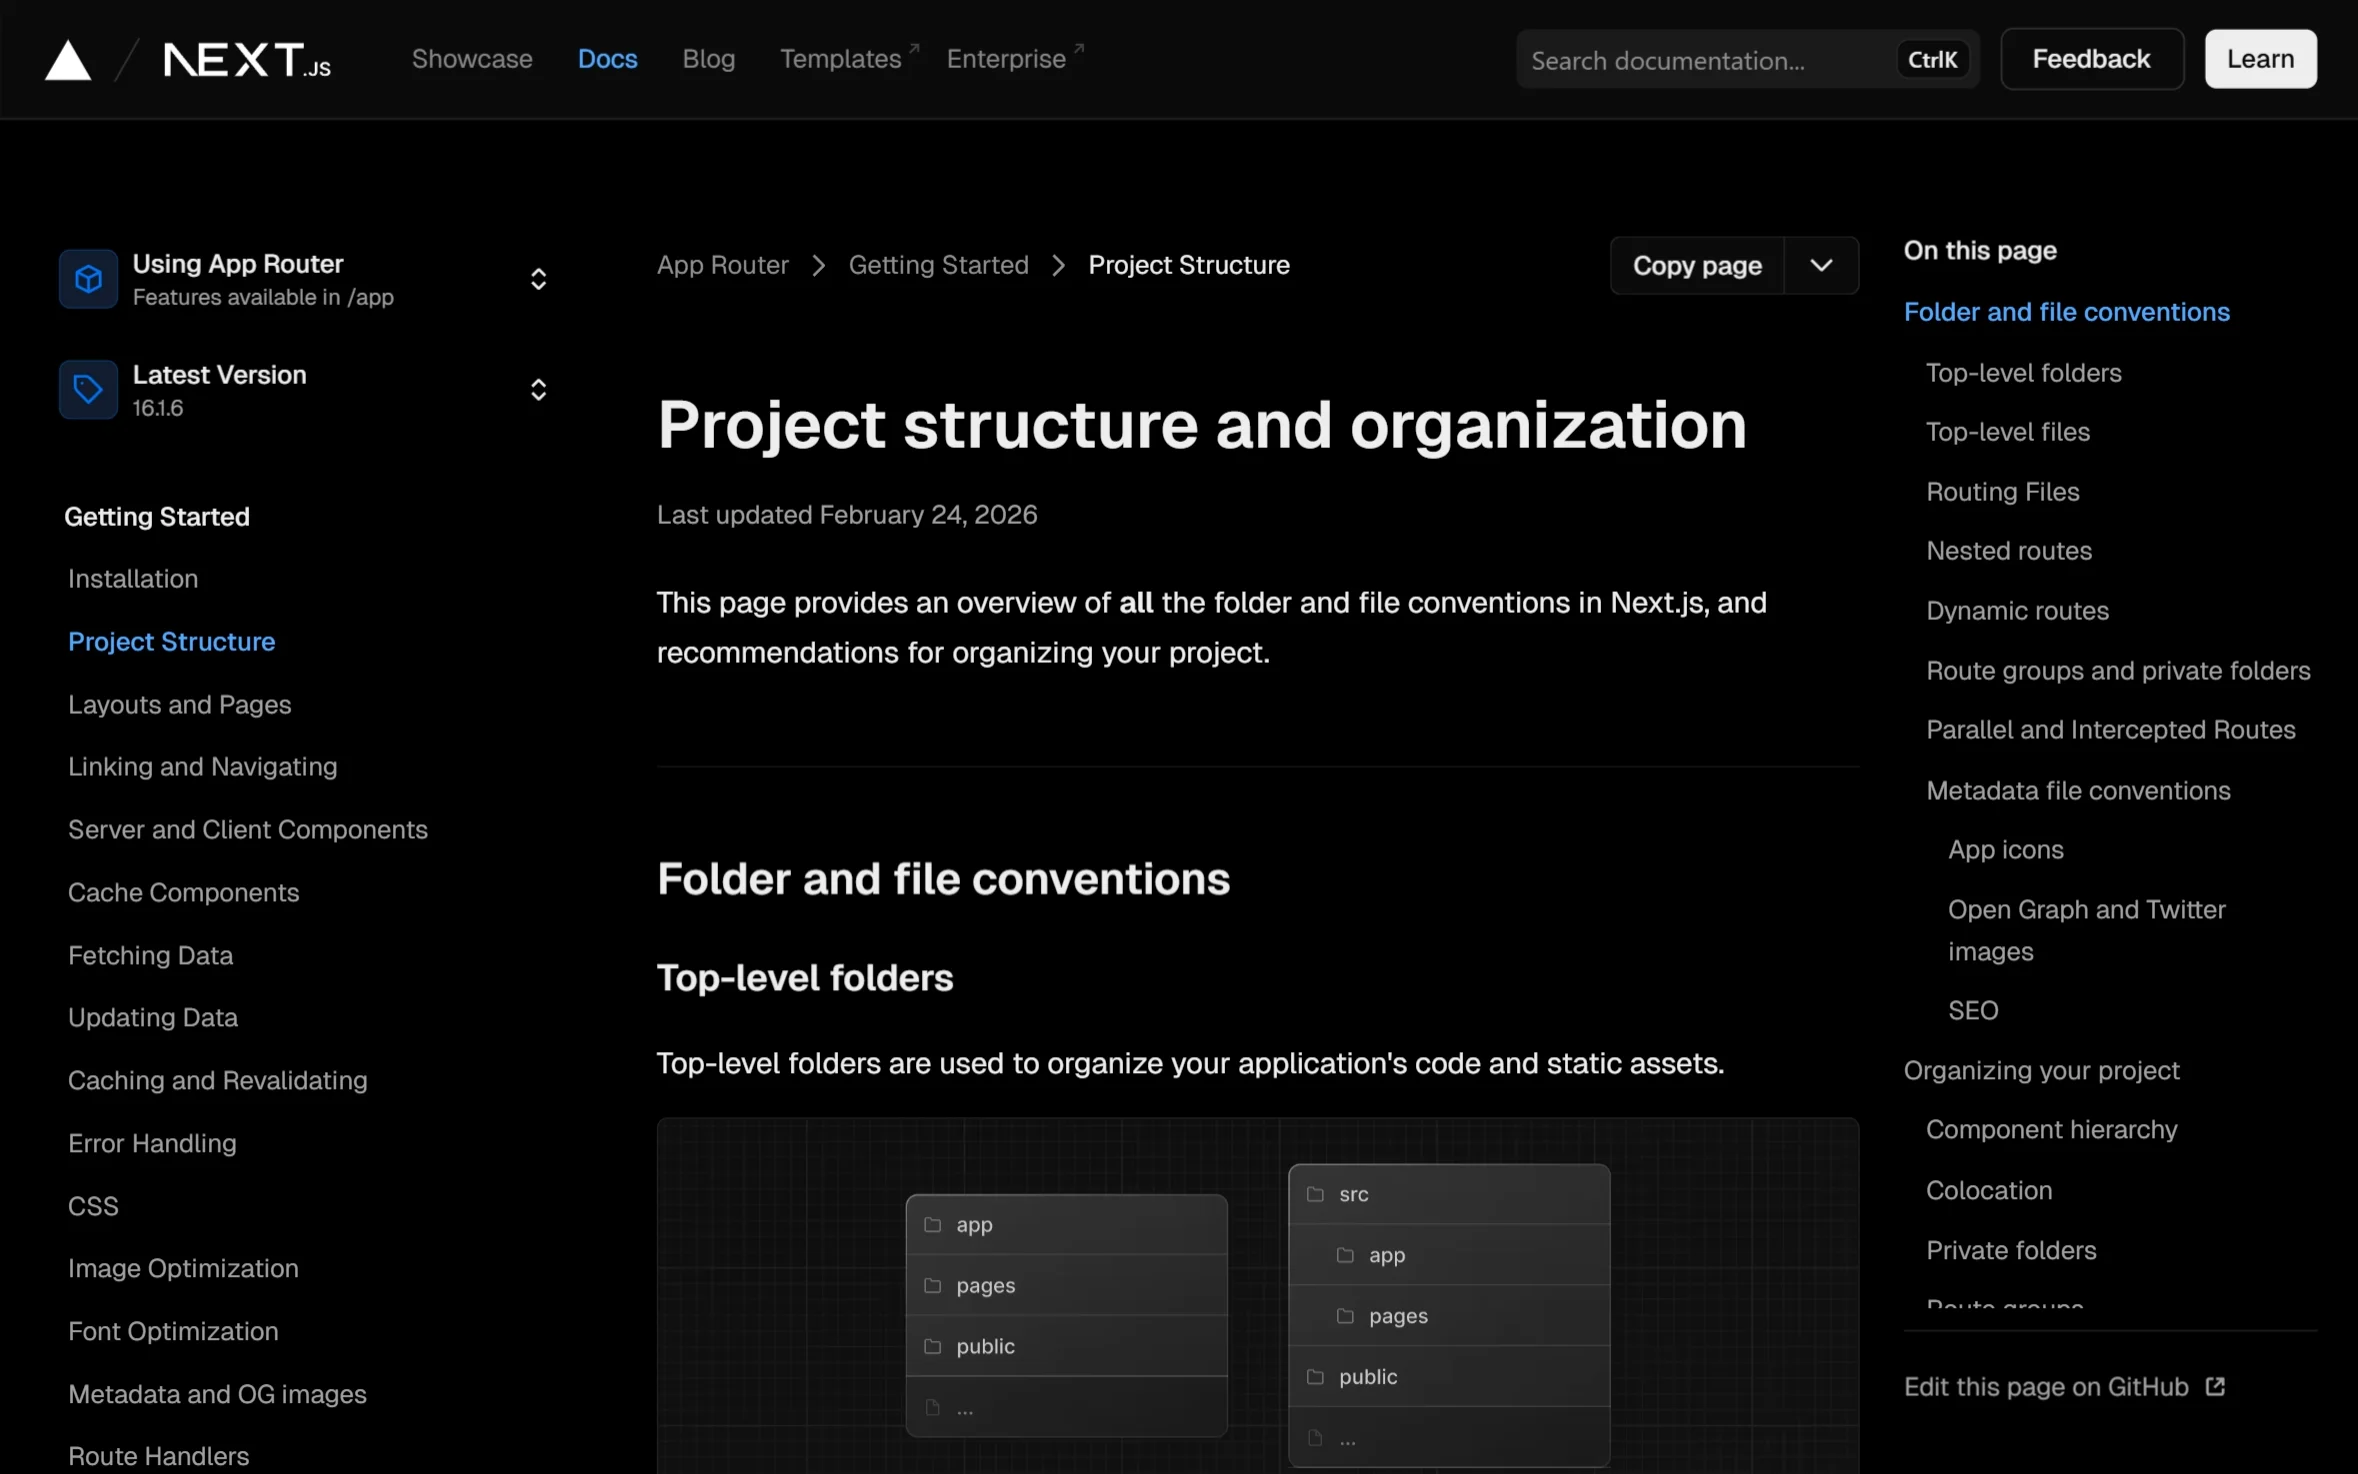2358x1474 pixels.
Task: Open the Copy page dropdown arrow
Action: point(1821,265)
